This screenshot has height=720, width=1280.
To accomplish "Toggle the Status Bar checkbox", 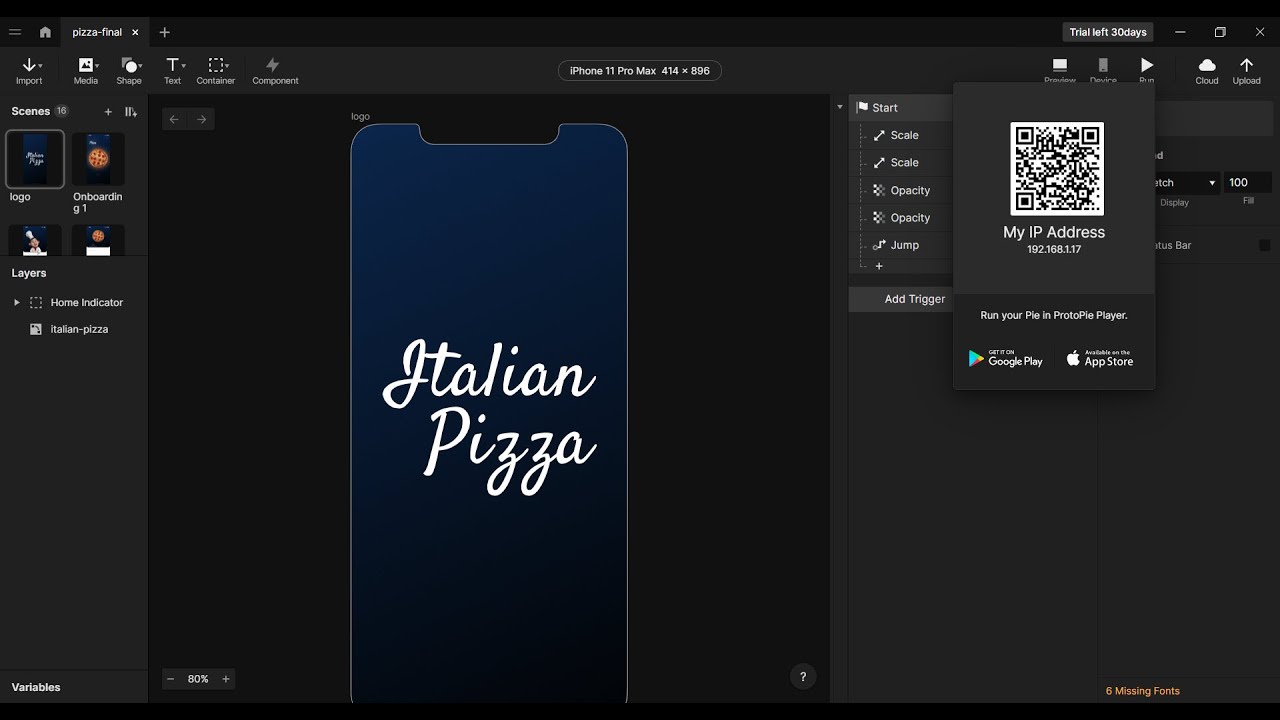I will (1264, 245).
